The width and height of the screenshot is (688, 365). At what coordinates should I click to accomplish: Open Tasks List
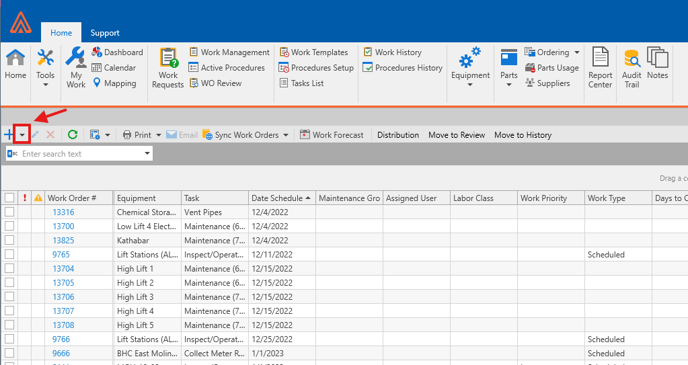(302, 83)
